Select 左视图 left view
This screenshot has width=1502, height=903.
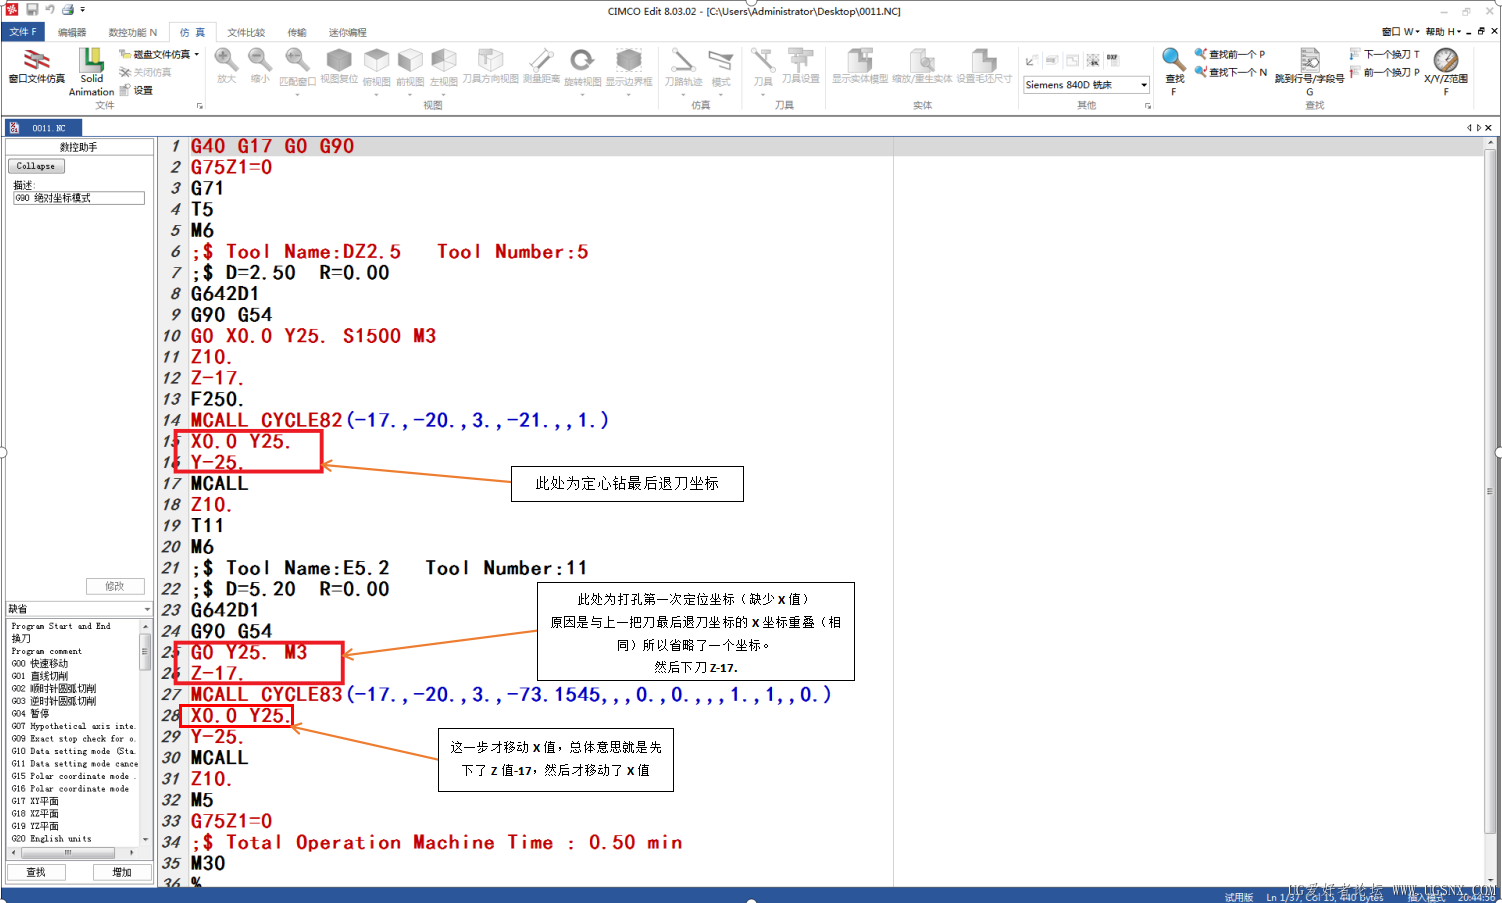[444, 66]
